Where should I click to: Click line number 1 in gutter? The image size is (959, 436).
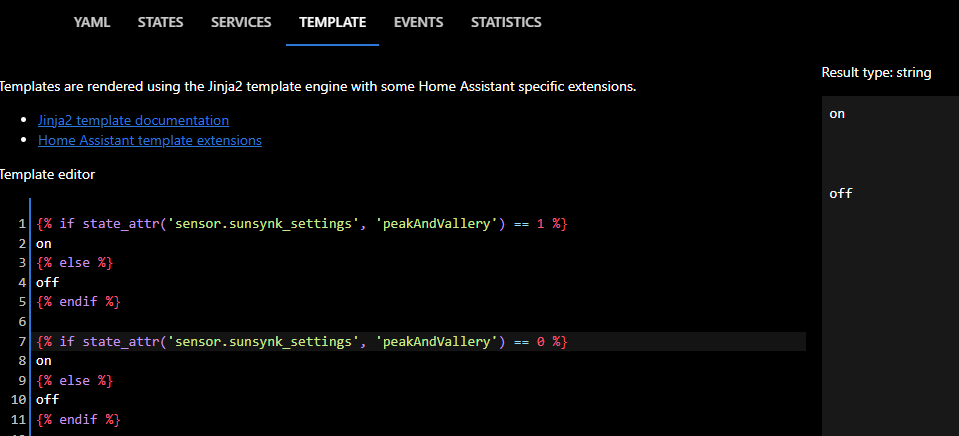coord(22,224)
